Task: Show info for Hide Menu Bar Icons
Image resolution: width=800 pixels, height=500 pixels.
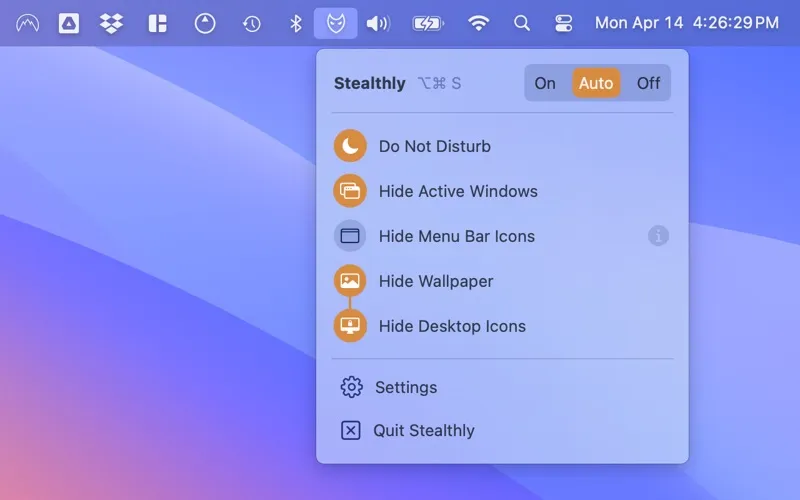Action: [658, 236]
